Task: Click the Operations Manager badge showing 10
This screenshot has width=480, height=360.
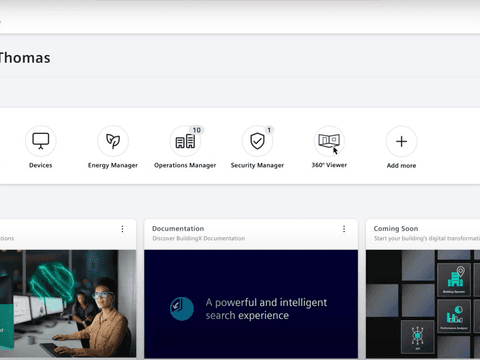Action: pyautogui.click(x=197, y=130)
